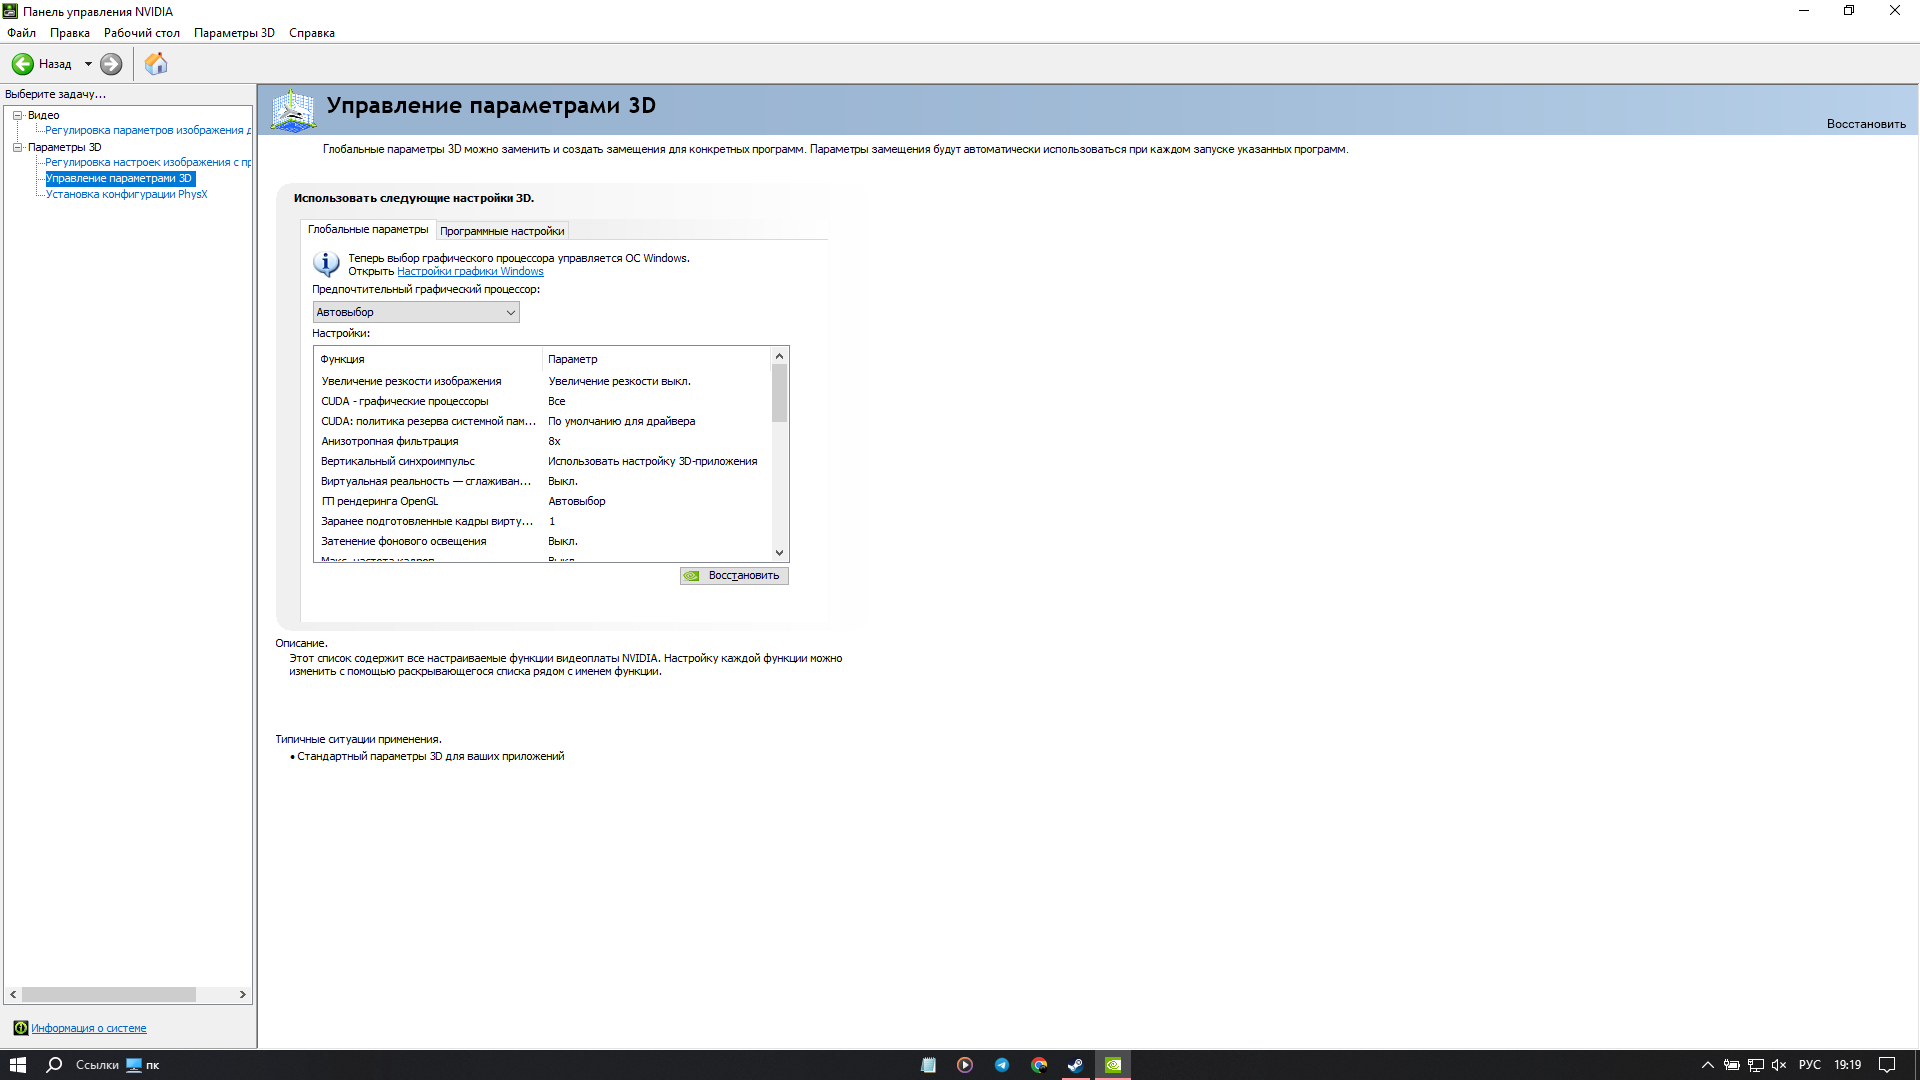
Task: Click task pane horizontal scroll left arrow
Action: click(13, 995)
